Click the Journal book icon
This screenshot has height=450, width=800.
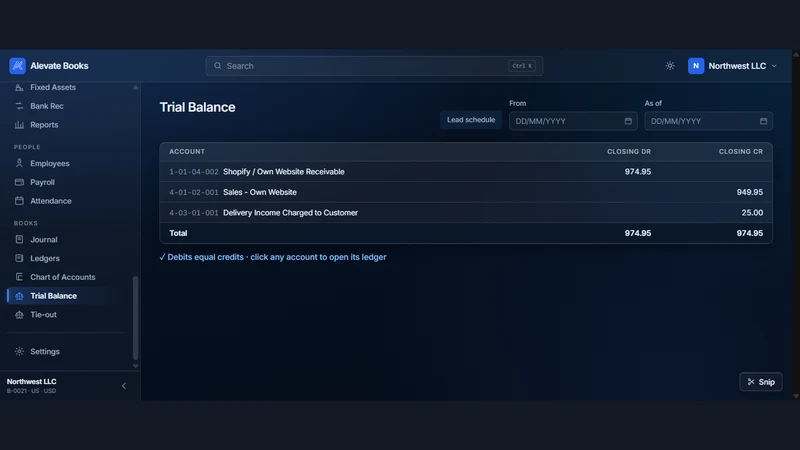19,239
